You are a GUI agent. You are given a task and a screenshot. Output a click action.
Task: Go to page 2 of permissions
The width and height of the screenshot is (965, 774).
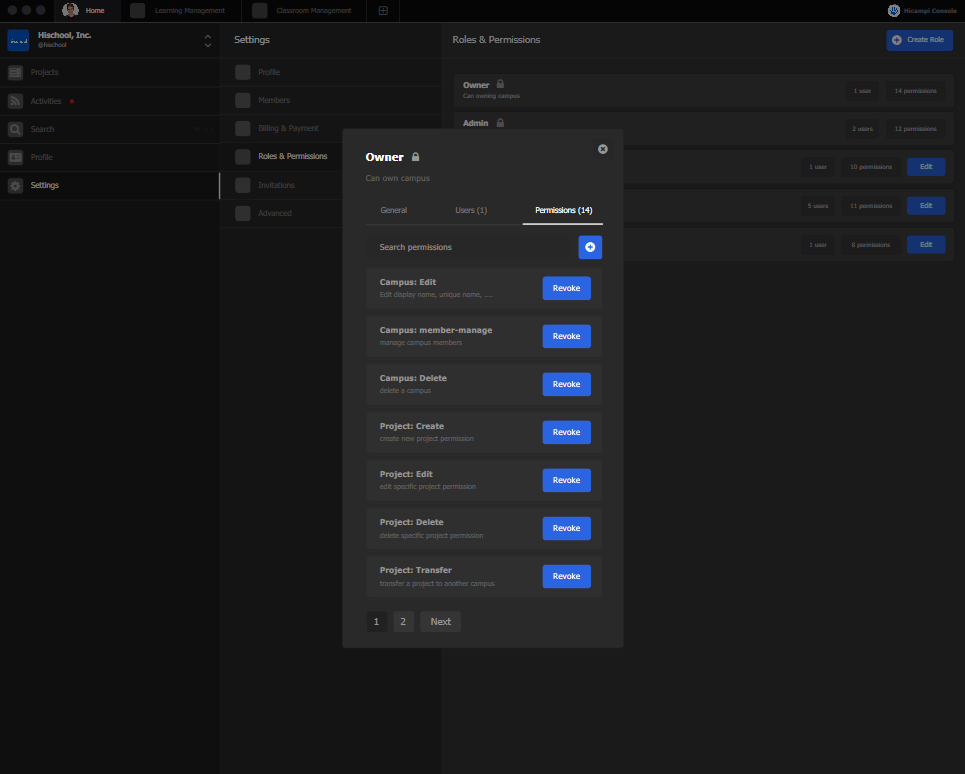[x=403, y=622]
